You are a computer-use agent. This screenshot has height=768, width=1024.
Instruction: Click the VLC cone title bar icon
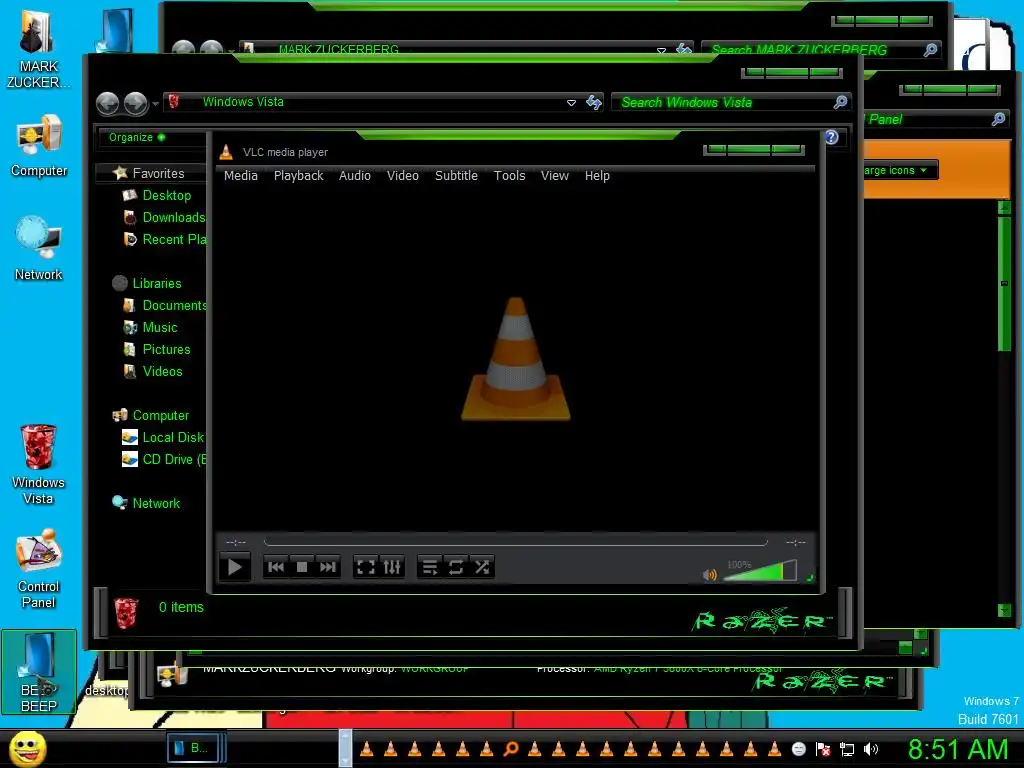tap(226, 152)
